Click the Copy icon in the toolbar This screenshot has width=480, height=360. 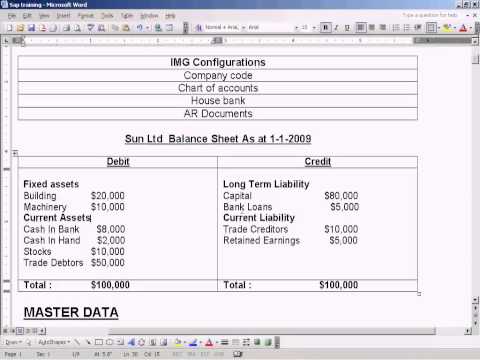pyautogui.click(x=115, y=28)
